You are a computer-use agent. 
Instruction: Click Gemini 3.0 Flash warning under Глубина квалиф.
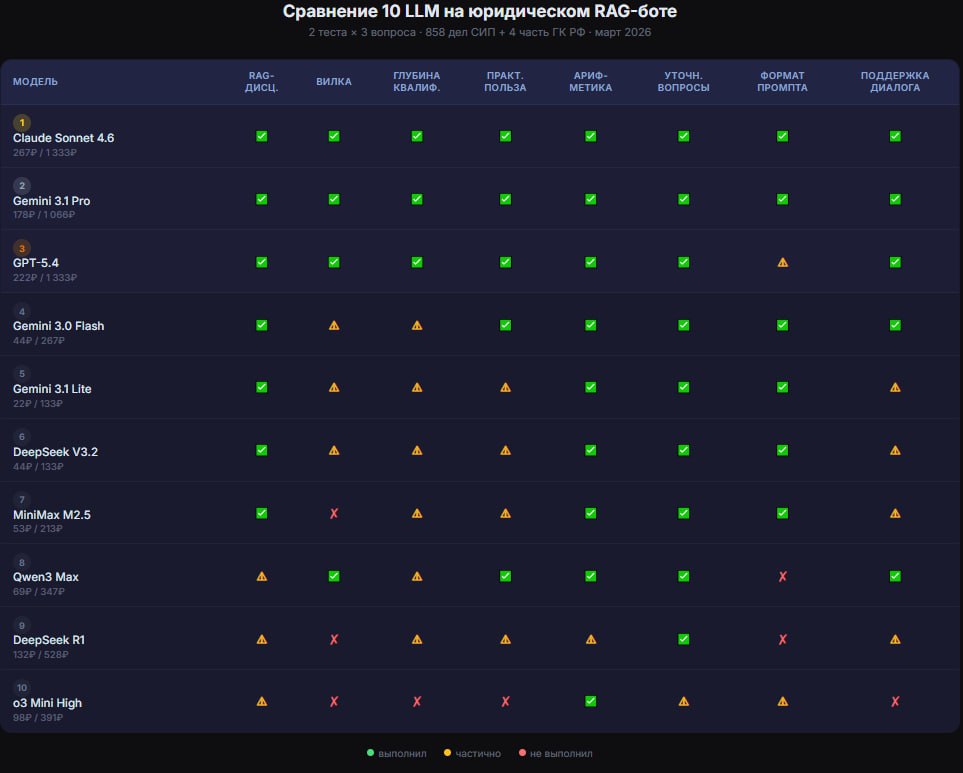417,325
